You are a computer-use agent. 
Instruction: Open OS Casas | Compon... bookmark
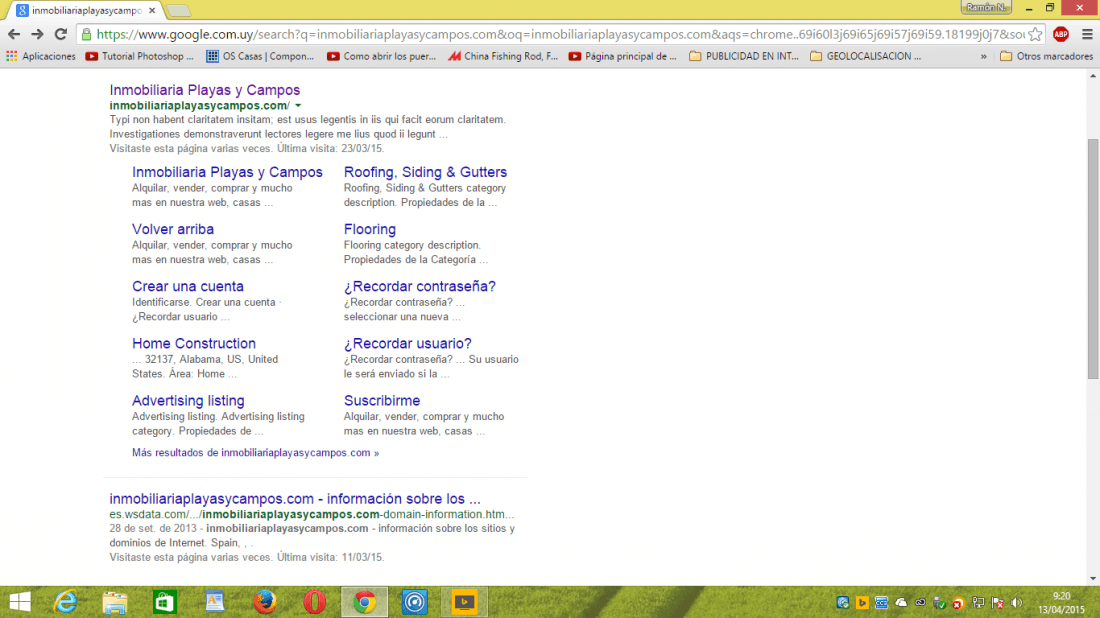(x=260, y=56)
